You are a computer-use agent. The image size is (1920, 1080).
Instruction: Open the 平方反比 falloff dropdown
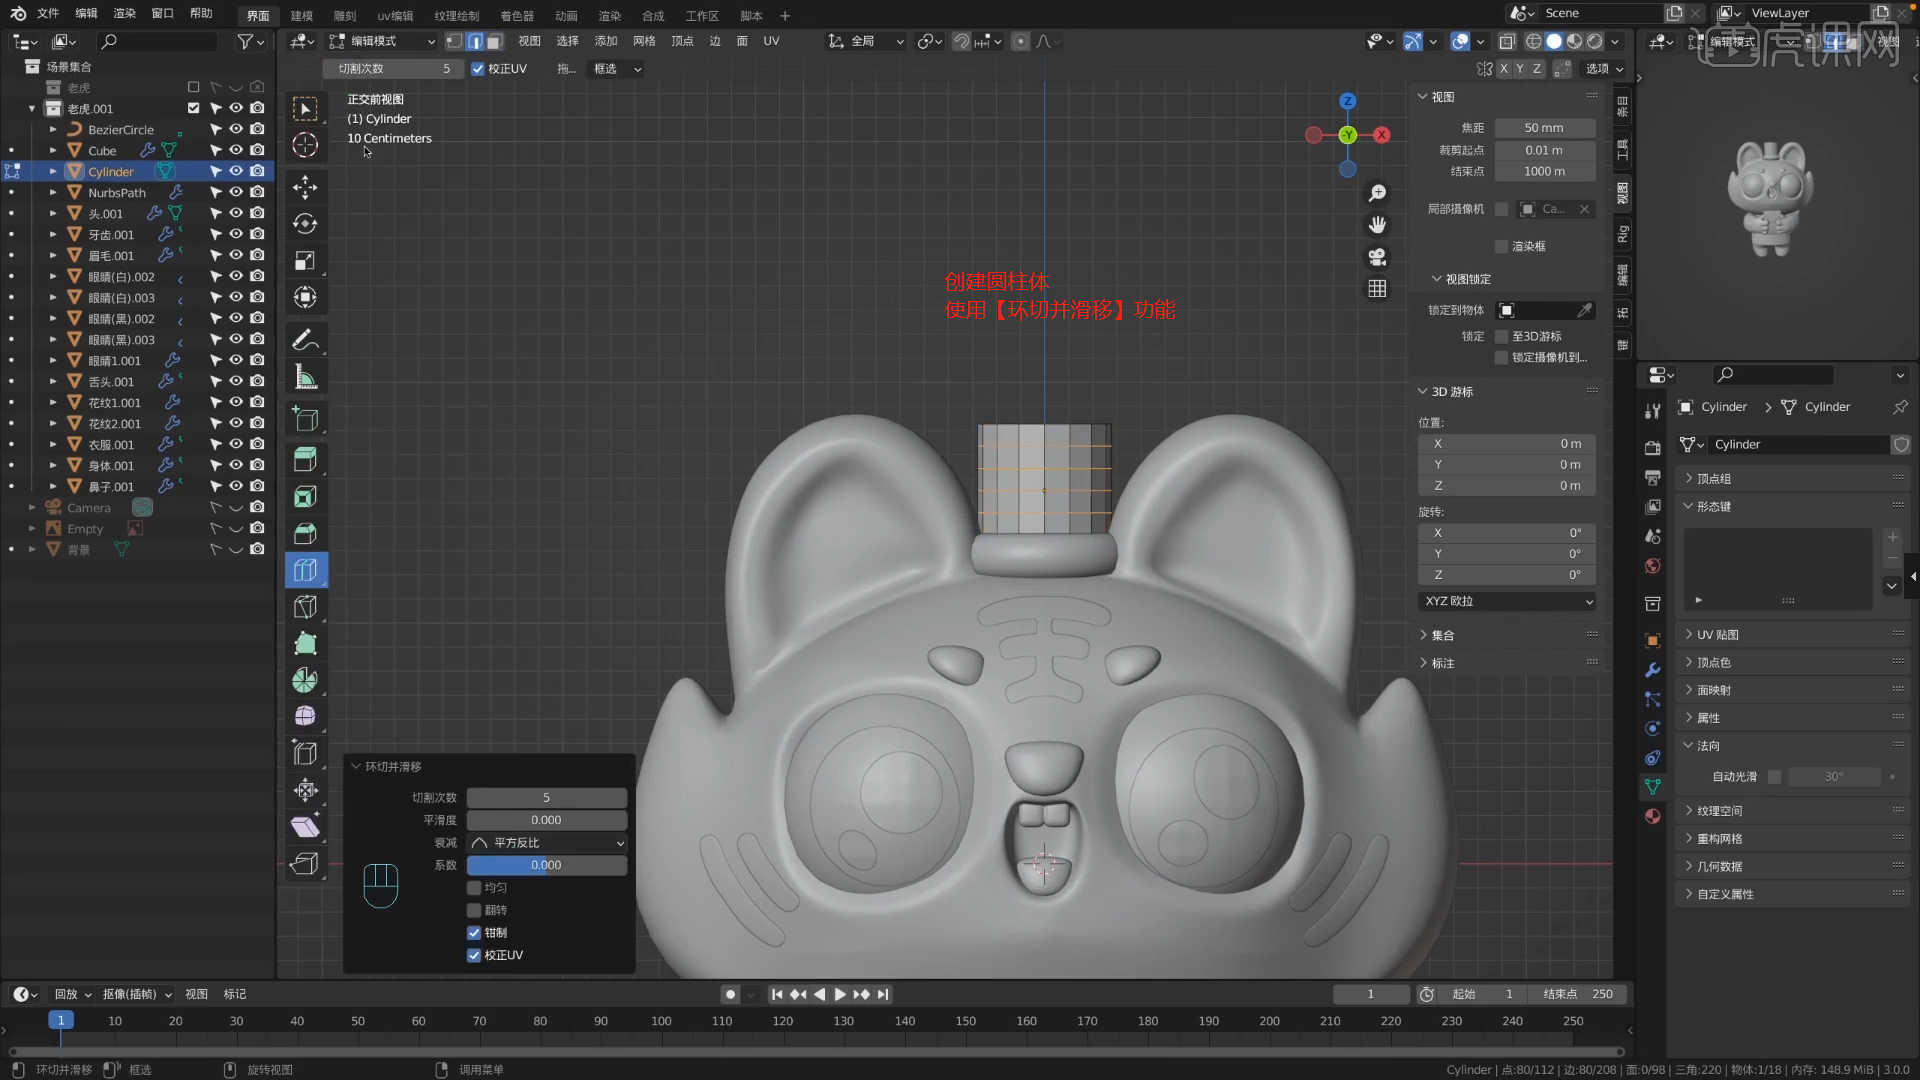[547, 843]
